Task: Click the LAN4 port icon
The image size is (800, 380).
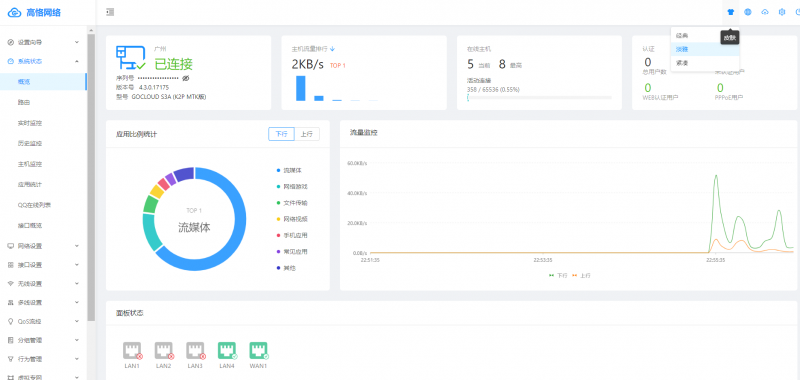Action: pyautogui.click(x=227, y=351)
